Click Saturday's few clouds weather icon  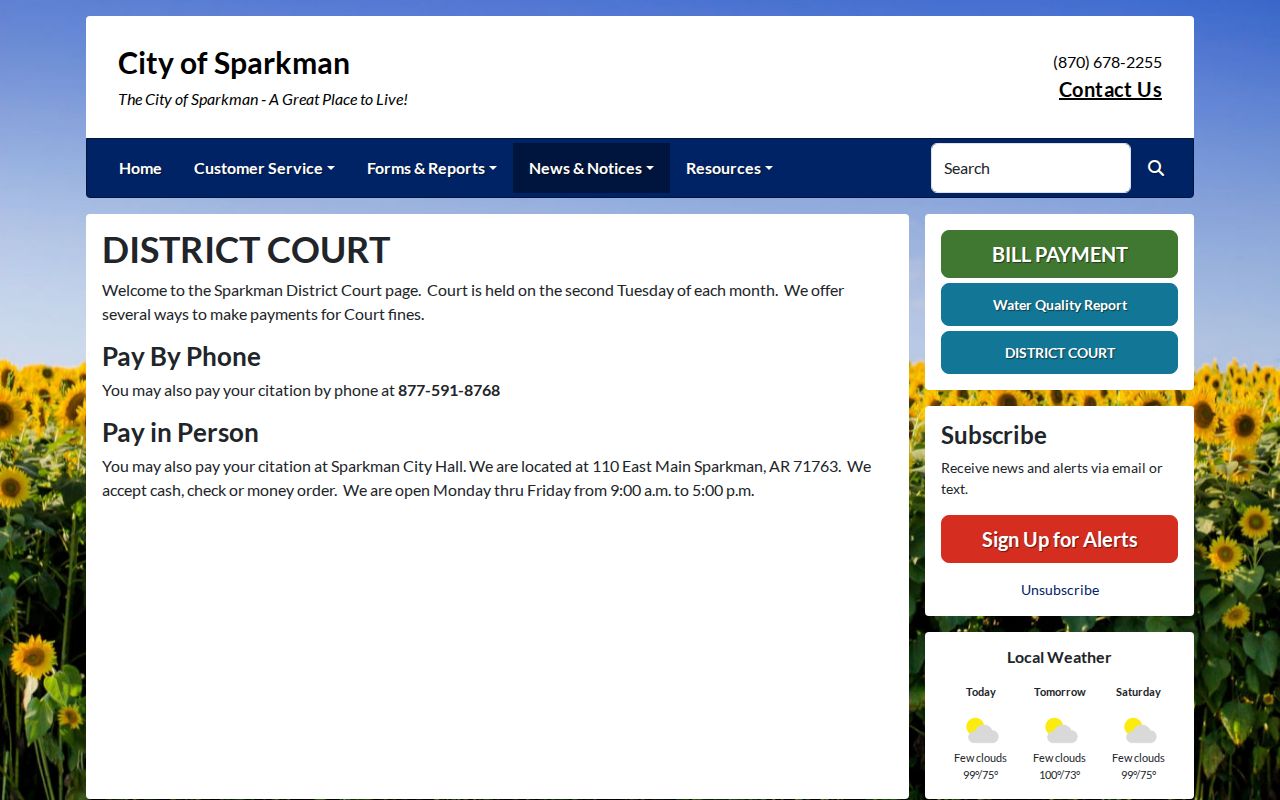click(1139, 730)
